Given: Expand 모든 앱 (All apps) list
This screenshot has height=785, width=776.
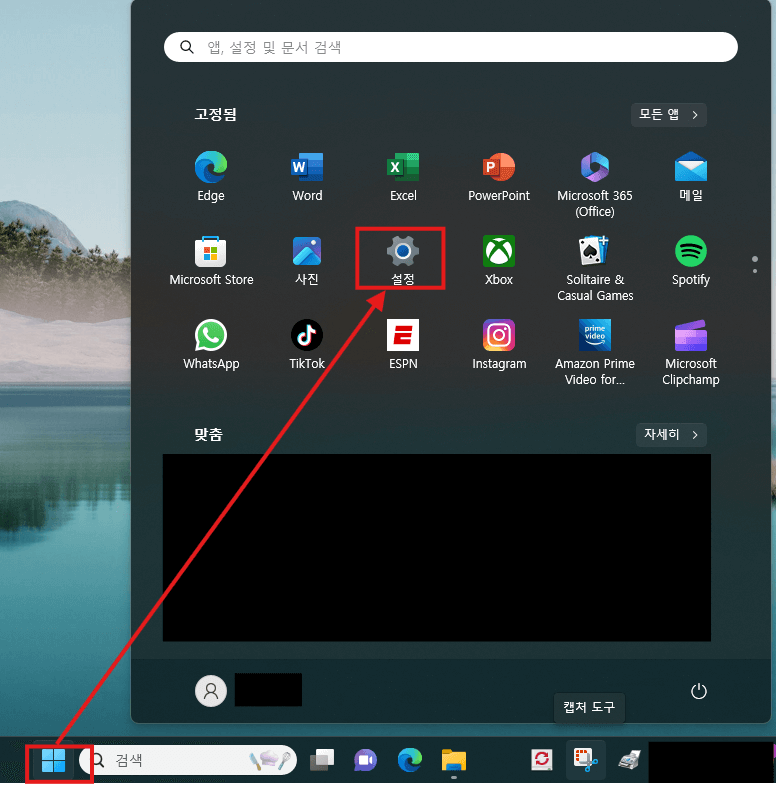Looking at the screenshot, I should [668, 115].
